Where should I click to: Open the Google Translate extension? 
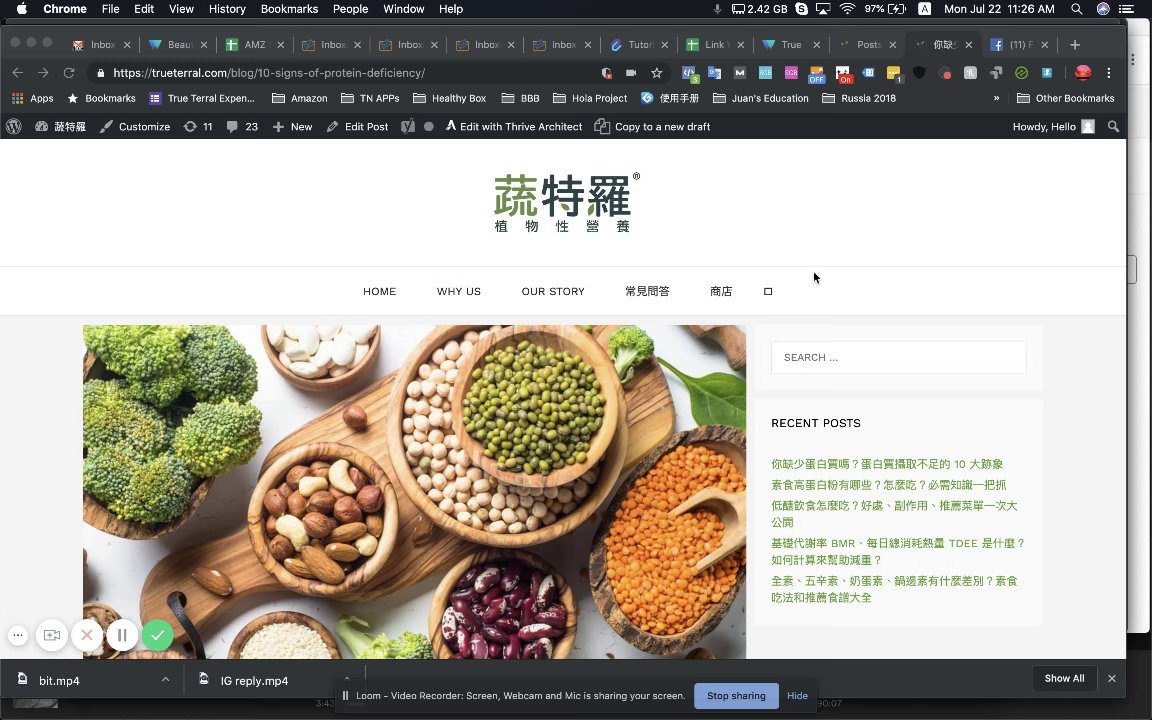click(x=715, y=73)
